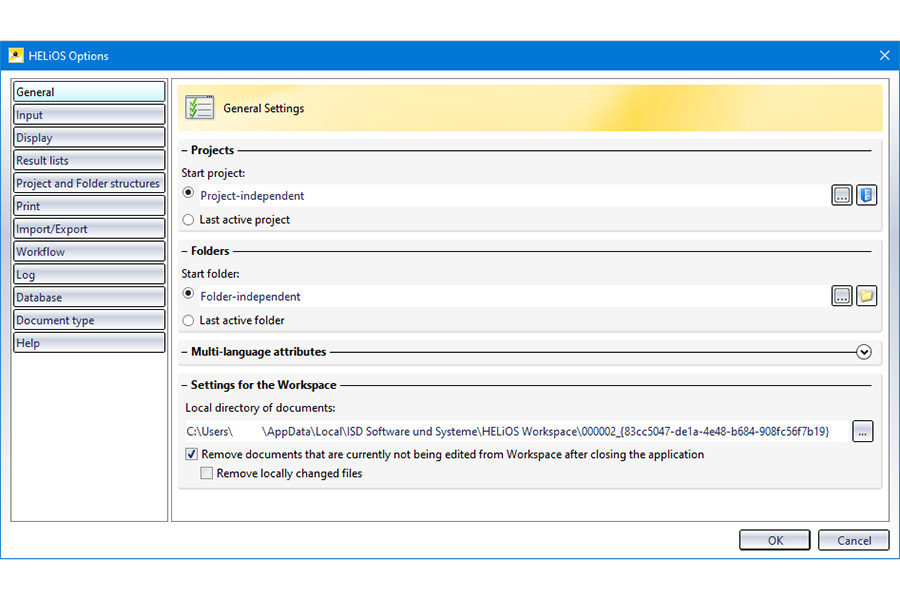This screenshot has width=900, height=600.
Task: Click the 'Start folder:' label
Action: click(210, 274)
